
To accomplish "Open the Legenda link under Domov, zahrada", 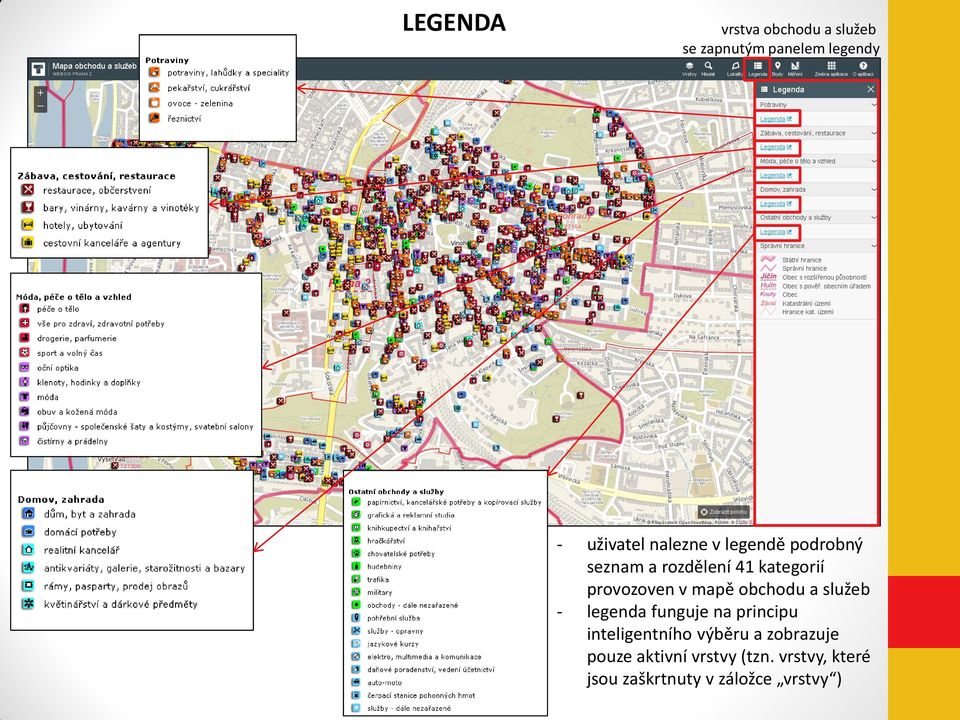I will pyautogui.click(x=776, y=203).
